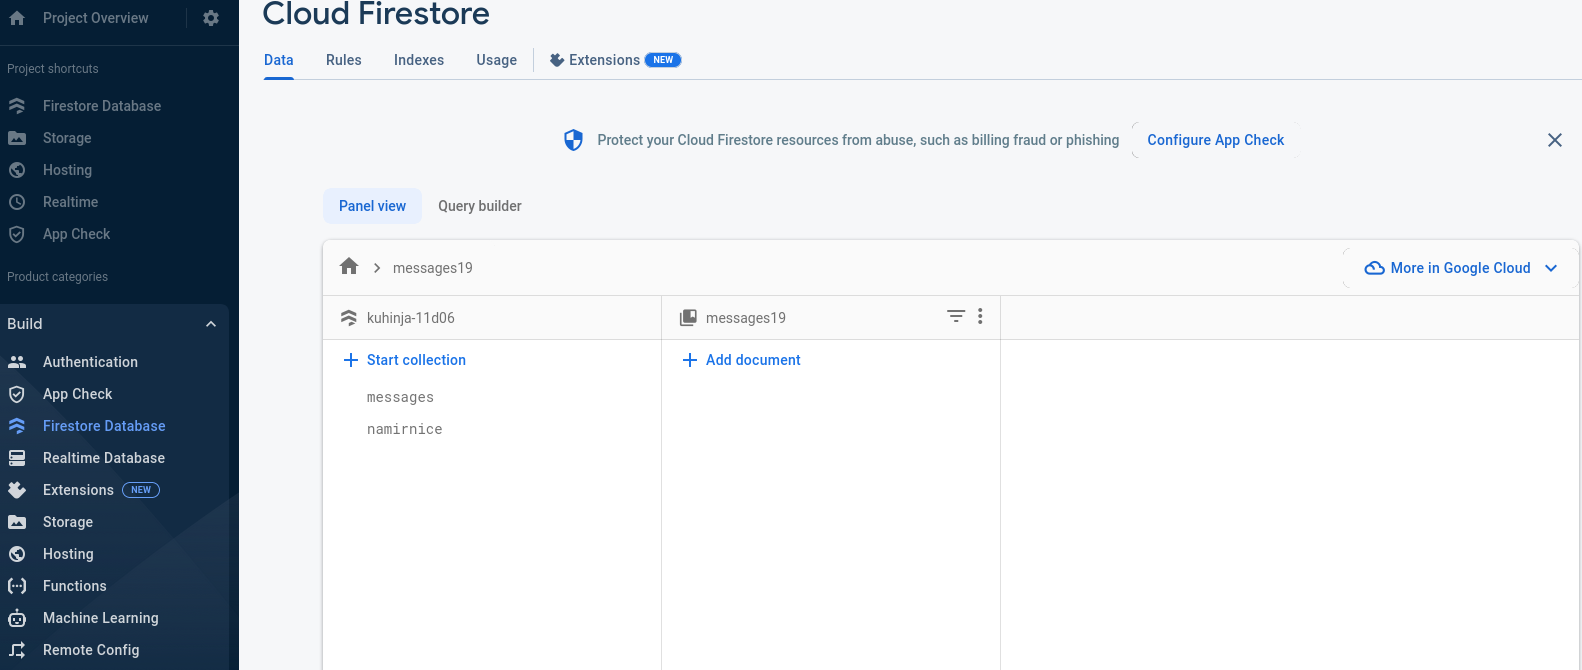This screenshot has width=1582, height=670.
Task: Click the Machine Learning robot icon
Action: 17,618
